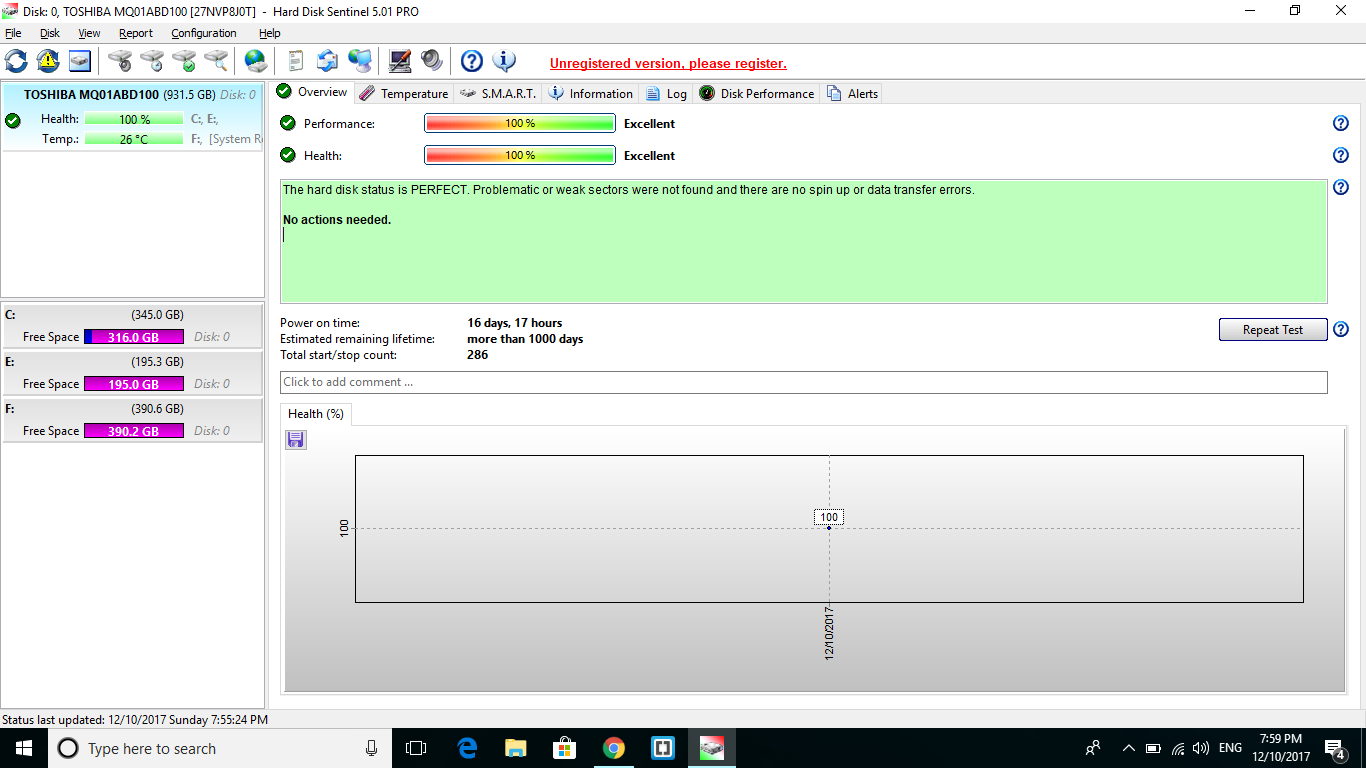Click the disk icon with magnifying glass

coord(216,61)
